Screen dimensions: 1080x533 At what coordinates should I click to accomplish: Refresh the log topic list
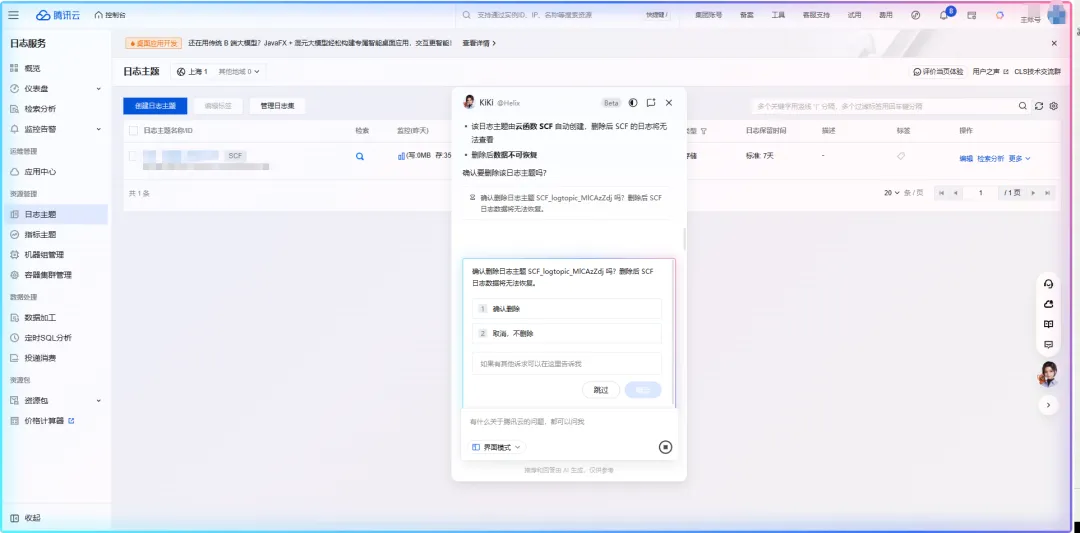point(1039,106)
